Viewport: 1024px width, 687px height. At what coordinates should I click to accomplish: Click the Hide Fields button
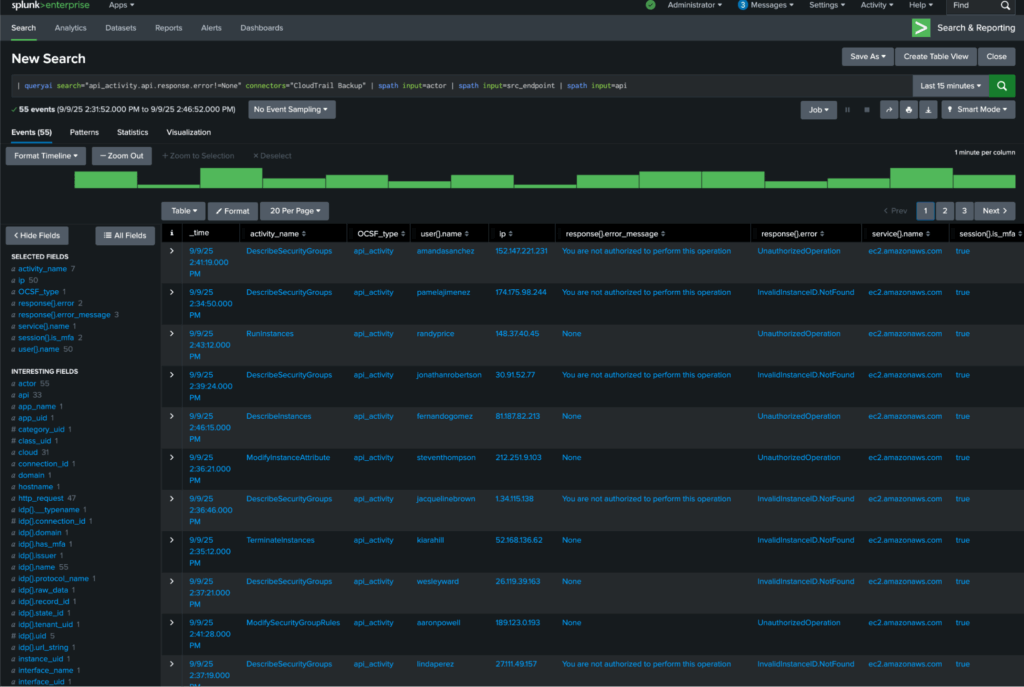37,236
